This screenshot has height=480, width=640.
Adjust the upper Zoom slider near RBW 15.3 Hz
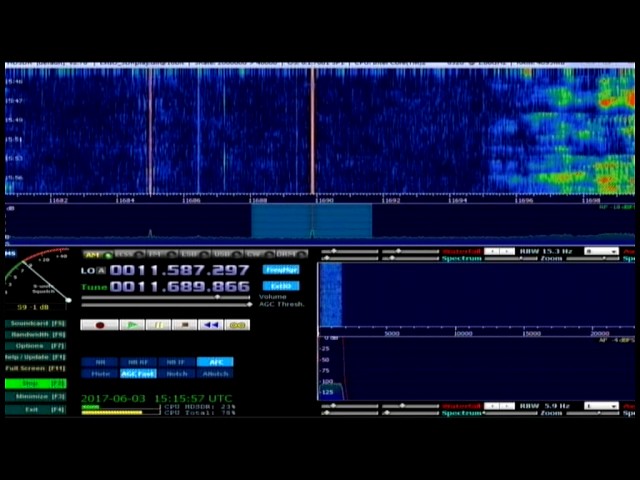tap(593, 259)
